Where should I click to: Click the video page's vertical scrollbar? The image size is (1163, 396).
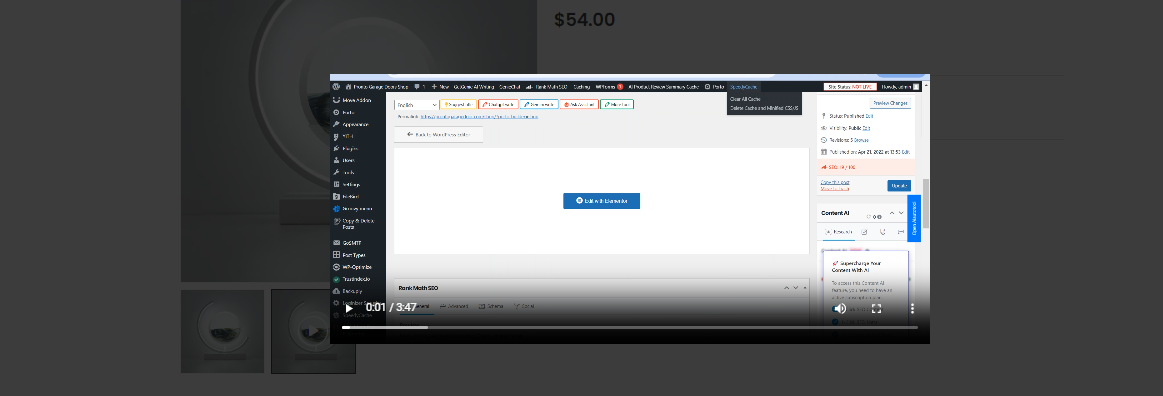[926, 204]
